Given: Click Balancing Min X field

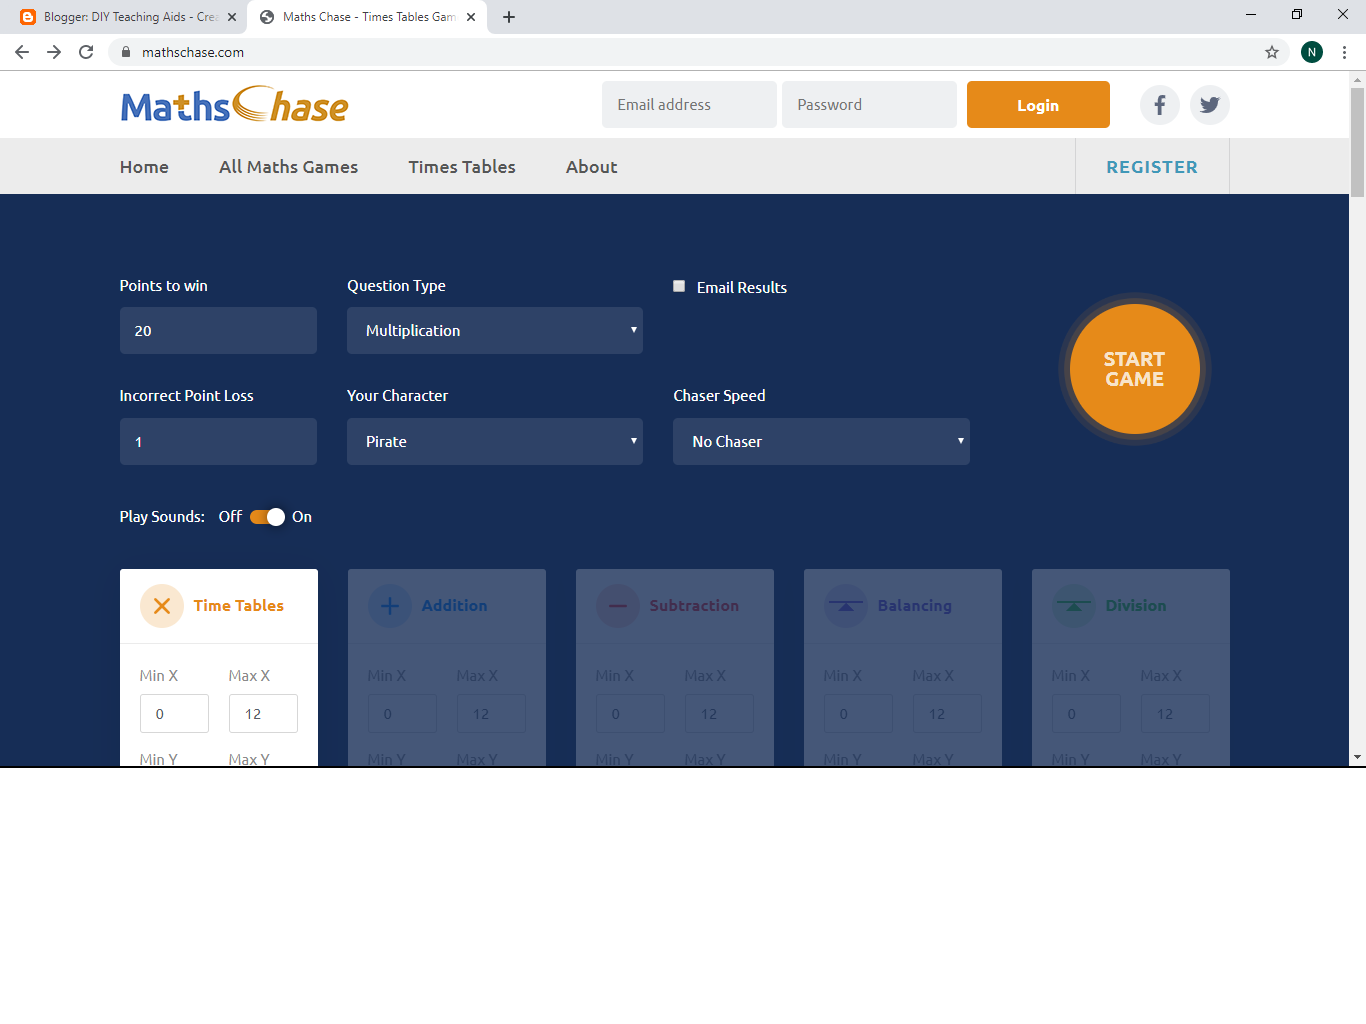Looking at the screenshot, I should (x=858, y=714).
